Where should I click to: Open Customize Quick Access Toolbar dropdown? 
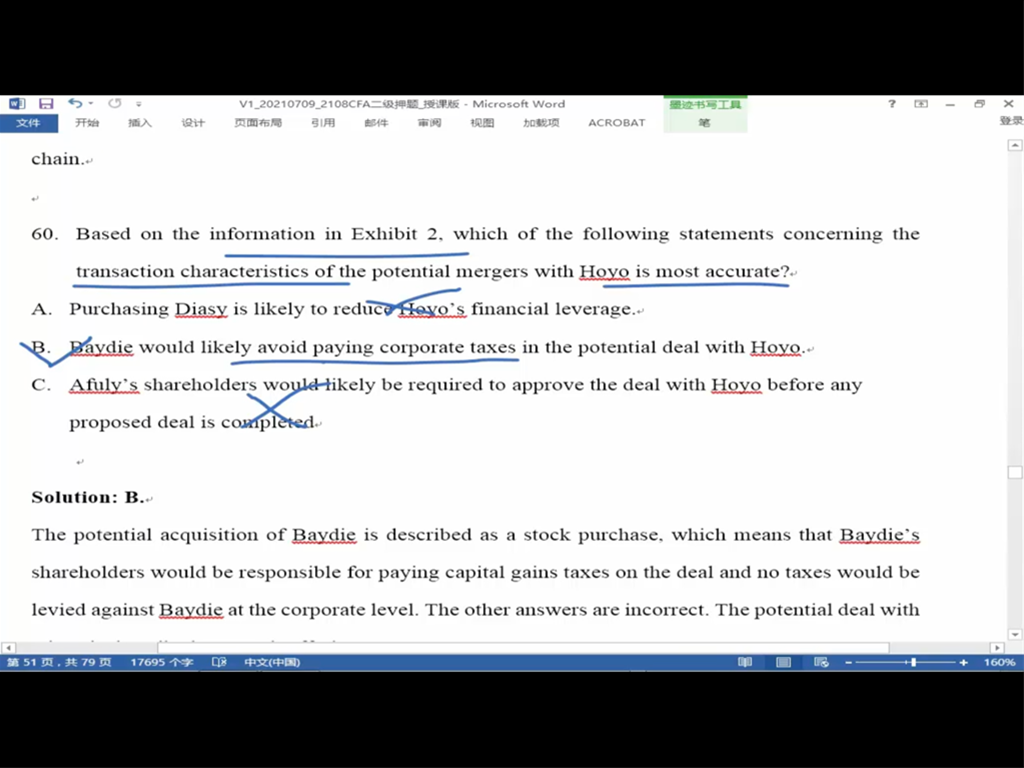[x=139, y=104]
